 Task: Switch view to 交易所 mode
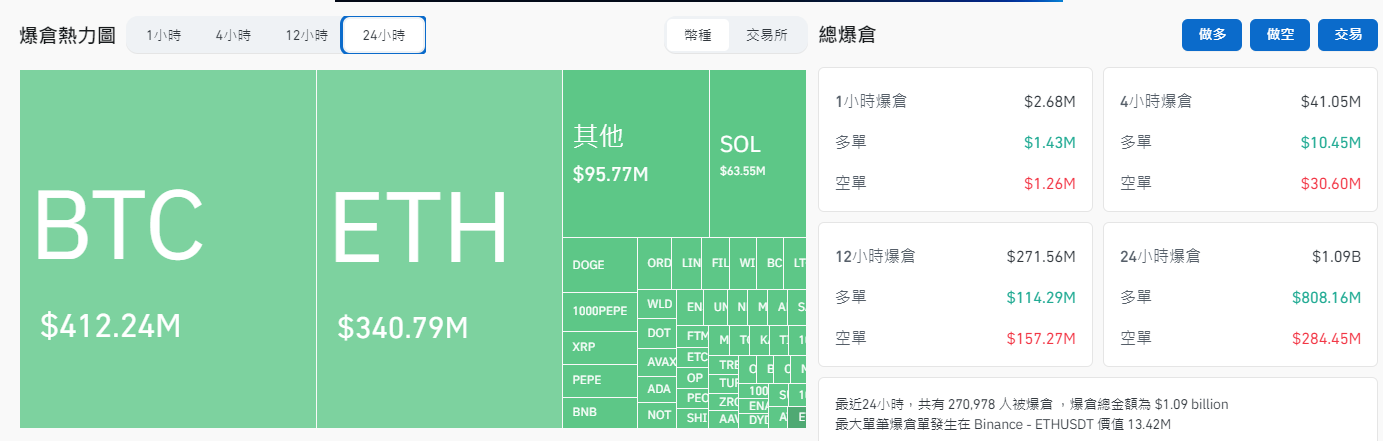pyautogui.click(x=766, y=35)
